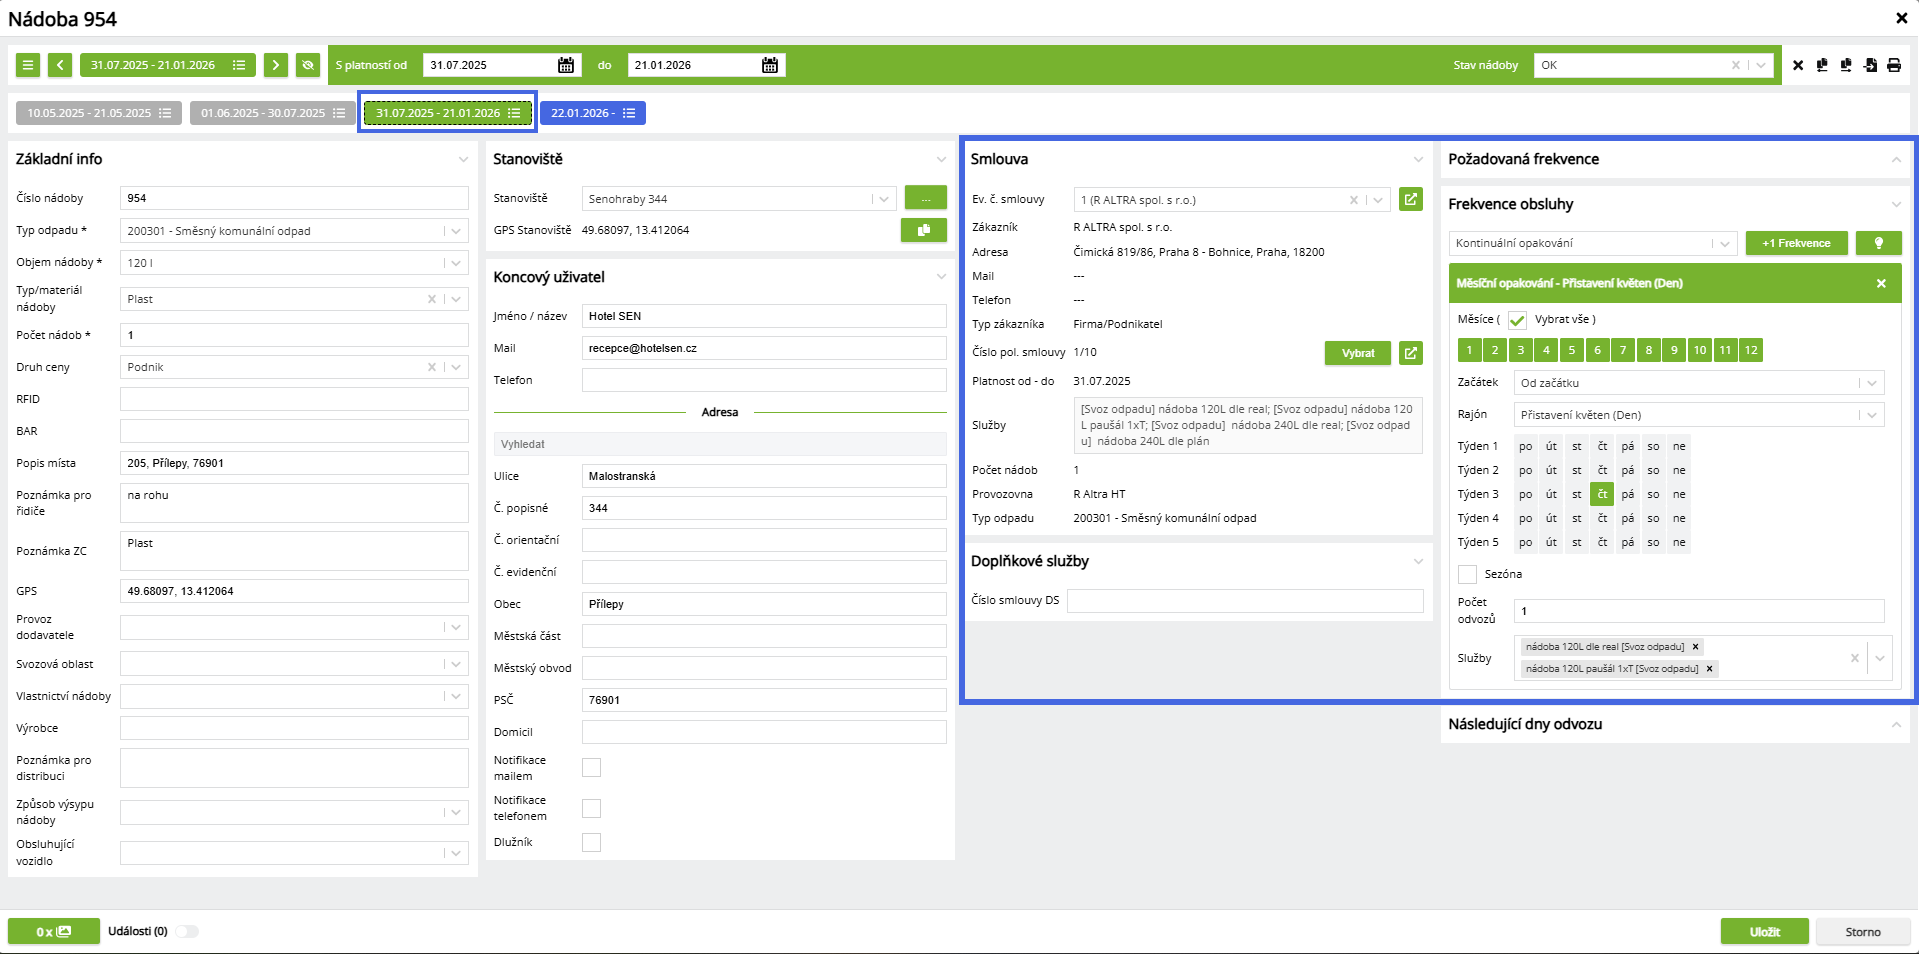Toggle 'Vybrat vše' months checkbox

(x=1518, y=320)
